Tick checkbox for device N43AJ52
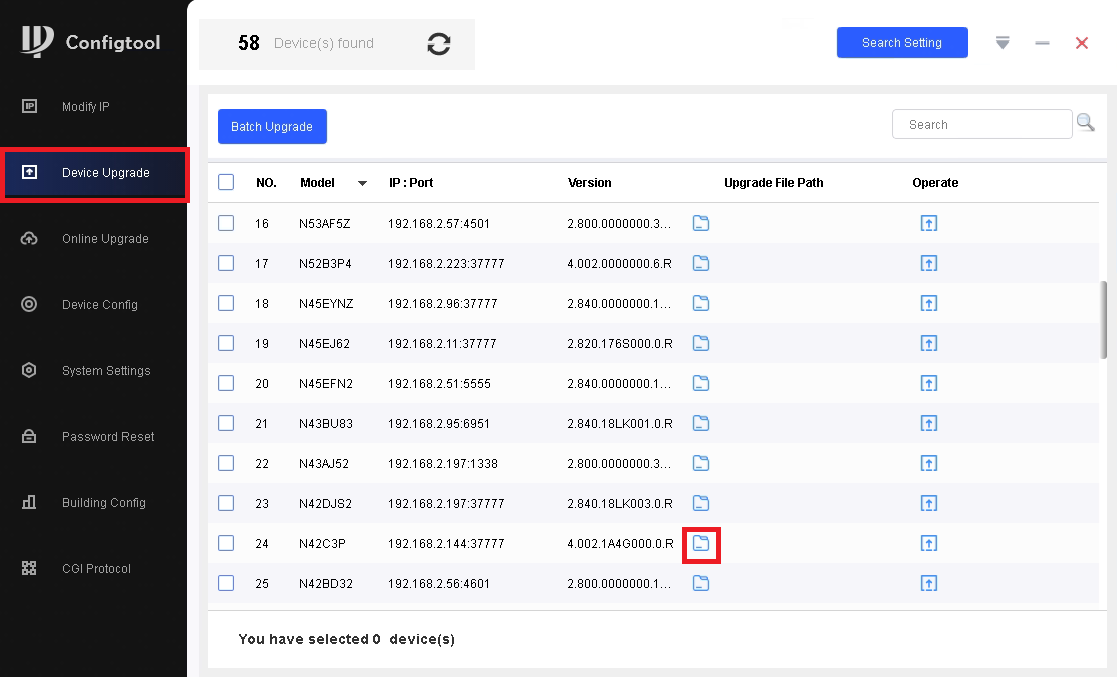Image resolution: width=1117 pixels, height=677 pixels. click(226, 463)
